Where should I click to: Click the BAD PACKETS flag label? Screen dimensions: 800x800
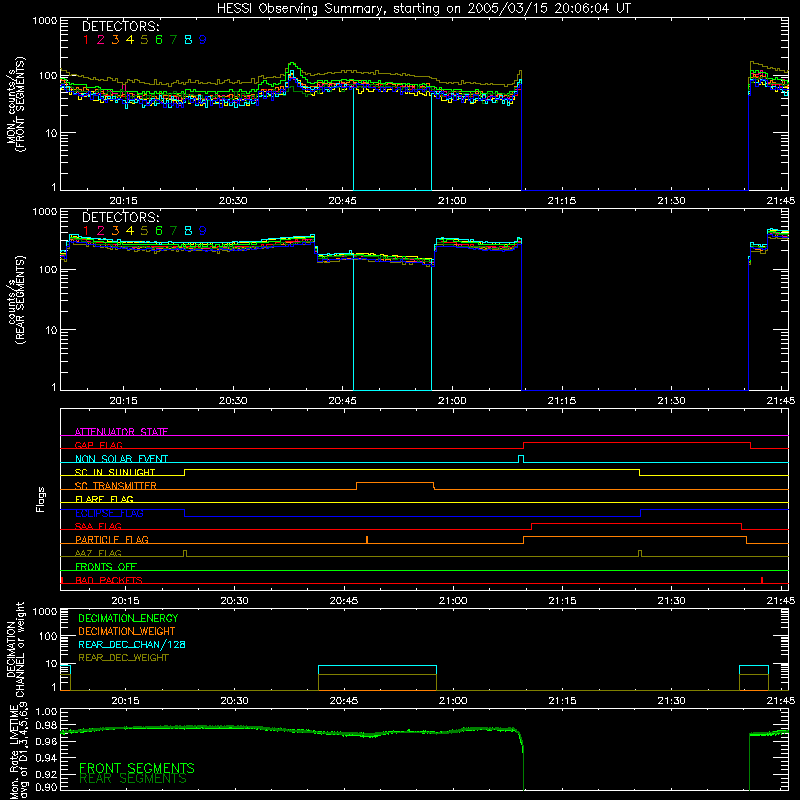tap(109, 580)
